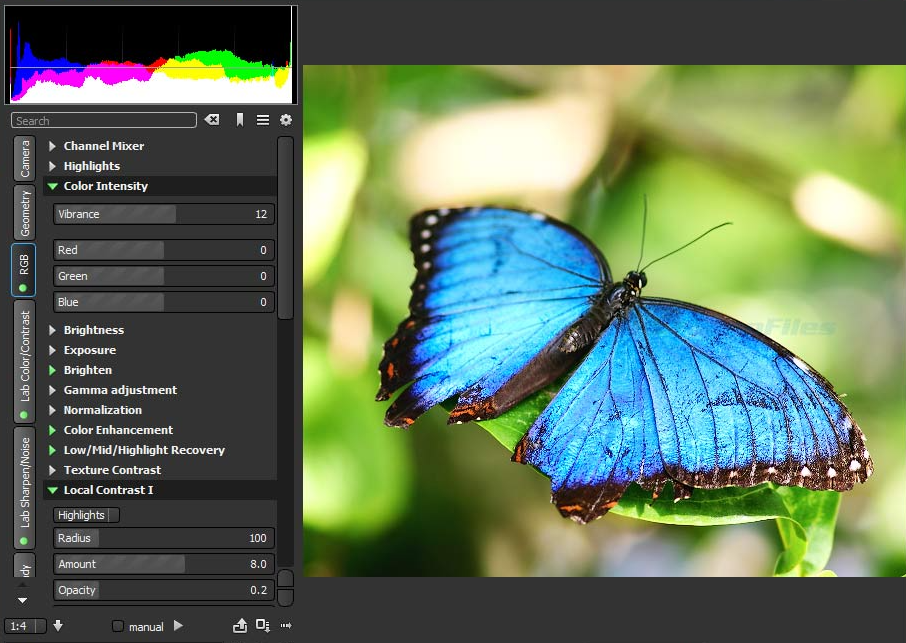Show favourite tools via bookmark icon

click(x=239, y=120)
